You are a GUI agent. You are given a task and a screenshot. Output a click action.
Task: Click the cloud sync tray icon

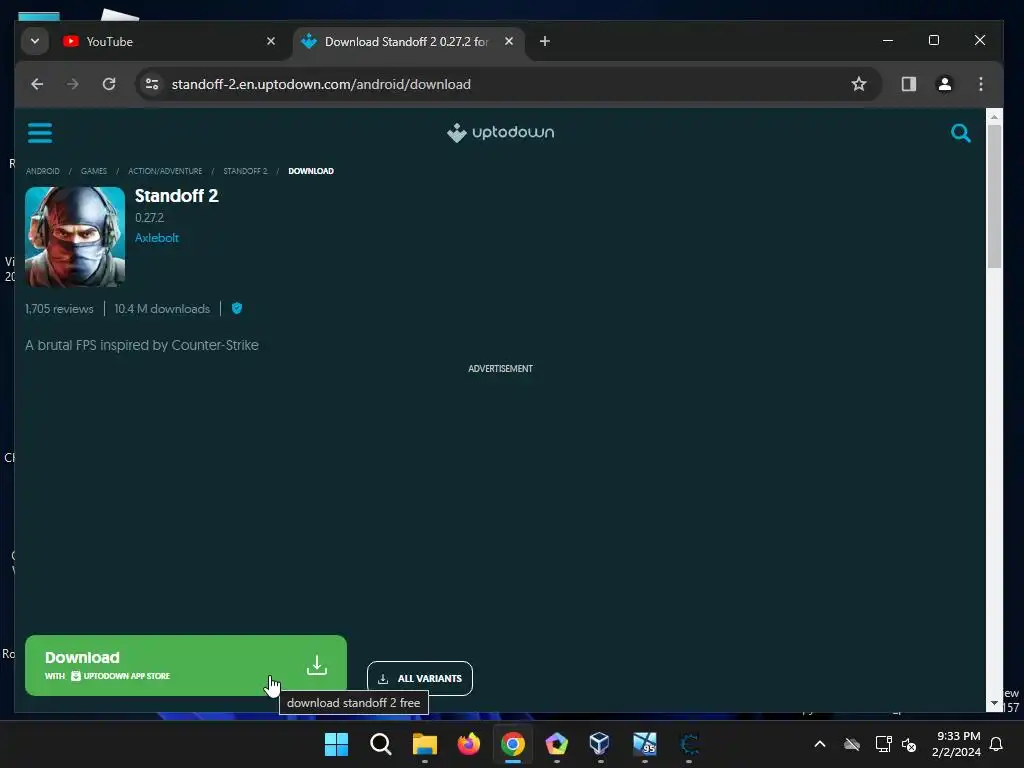pyautogui.click(x=852, y=744)
